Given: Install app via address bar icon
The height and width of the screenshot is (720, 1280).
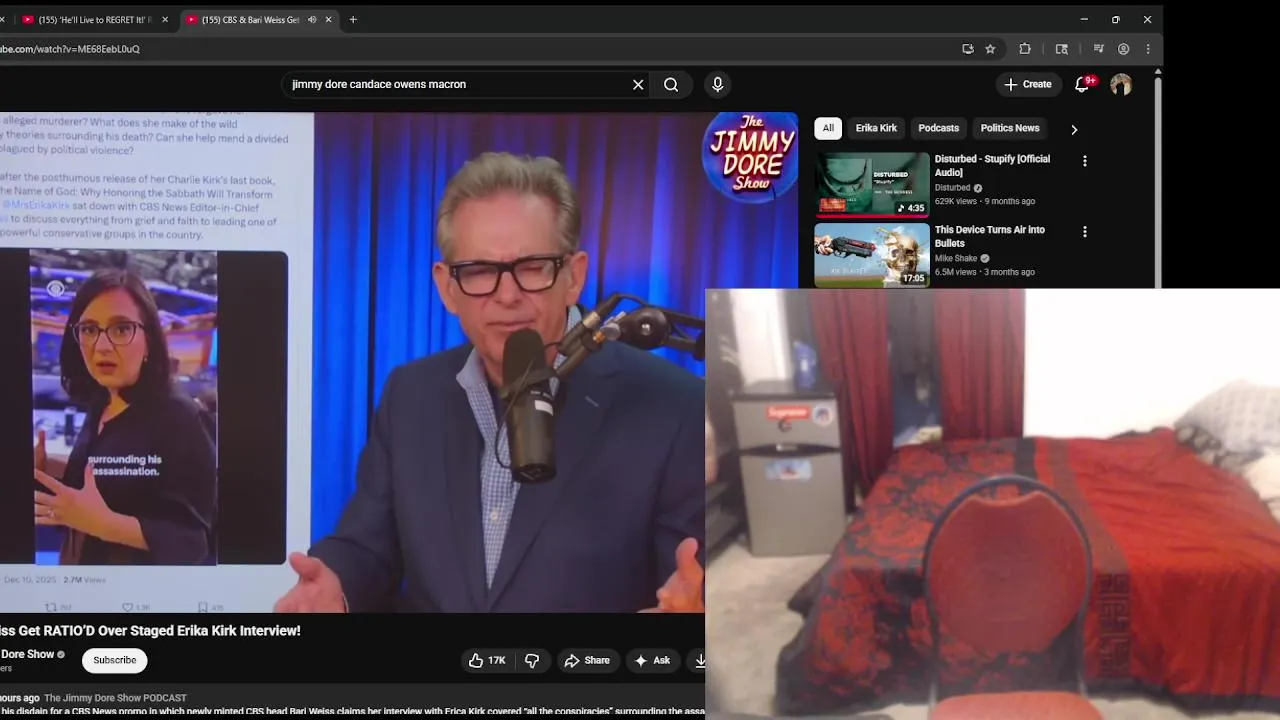Looking at the screenshot, I should coord(967,49).
